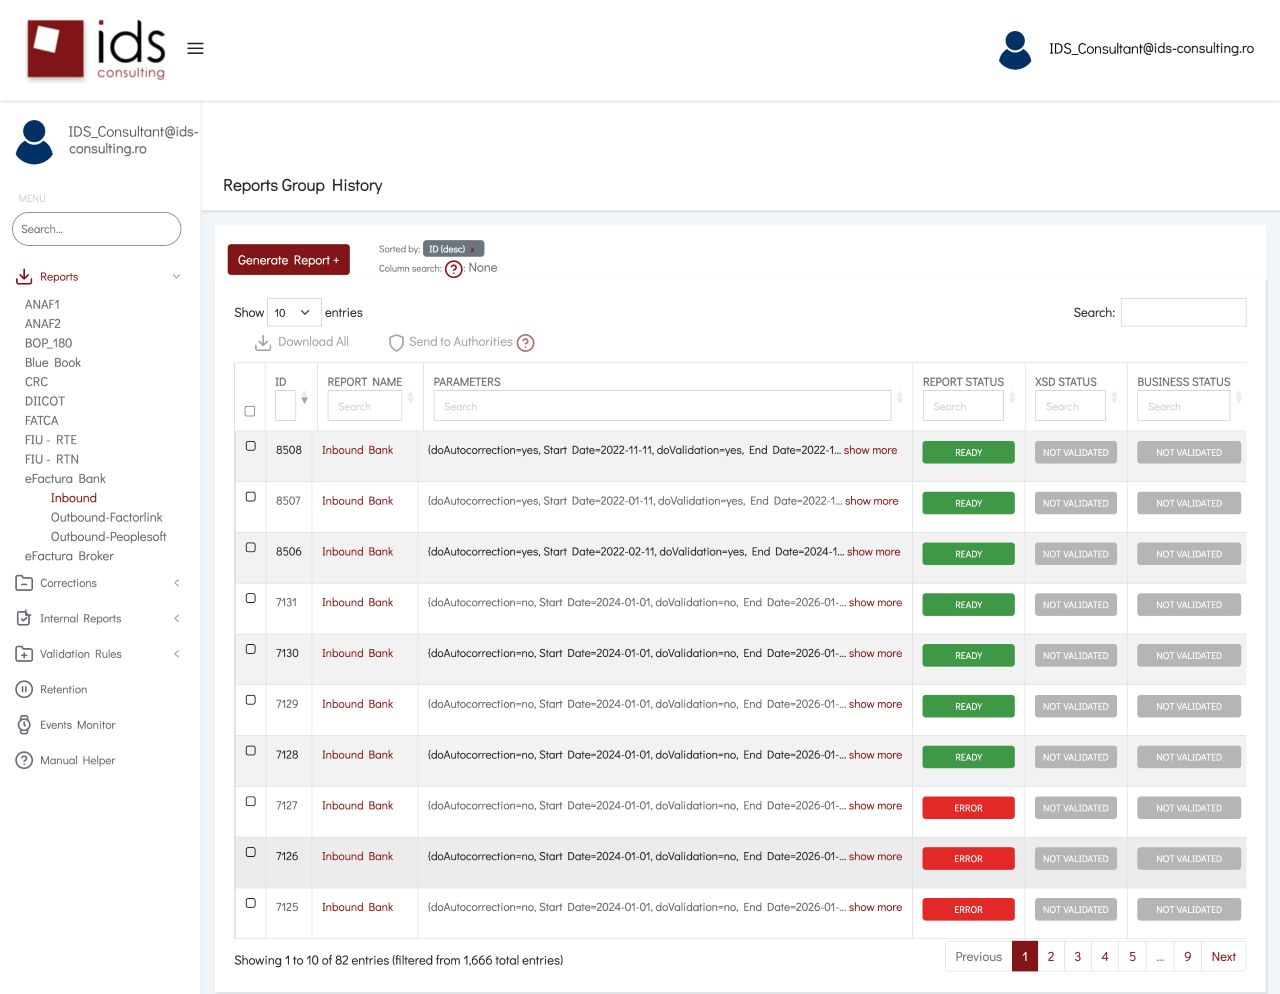Screen dimensions: 1280x994
Task: Select the Corrections folder icon
Action: click(24, 583)
